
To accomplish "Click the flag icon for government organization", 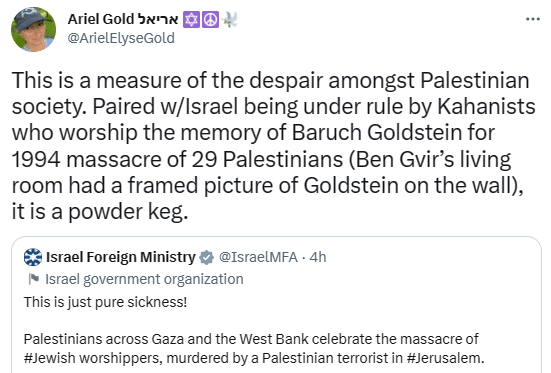I will 34,279.
